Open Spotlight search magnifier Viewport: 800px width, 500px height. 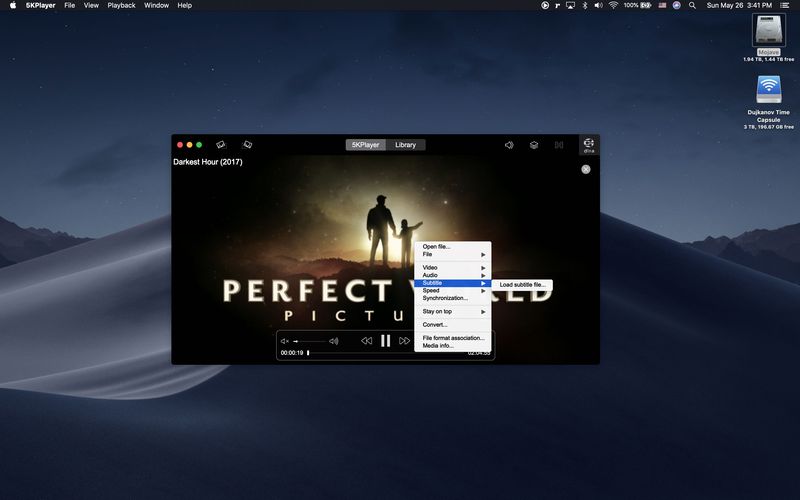click(692, 5)
